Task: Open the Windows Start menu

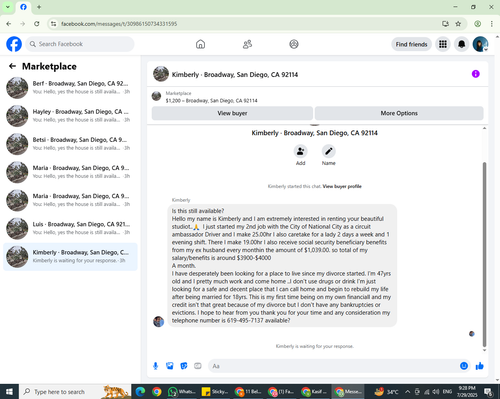Action: coord(9,392)
